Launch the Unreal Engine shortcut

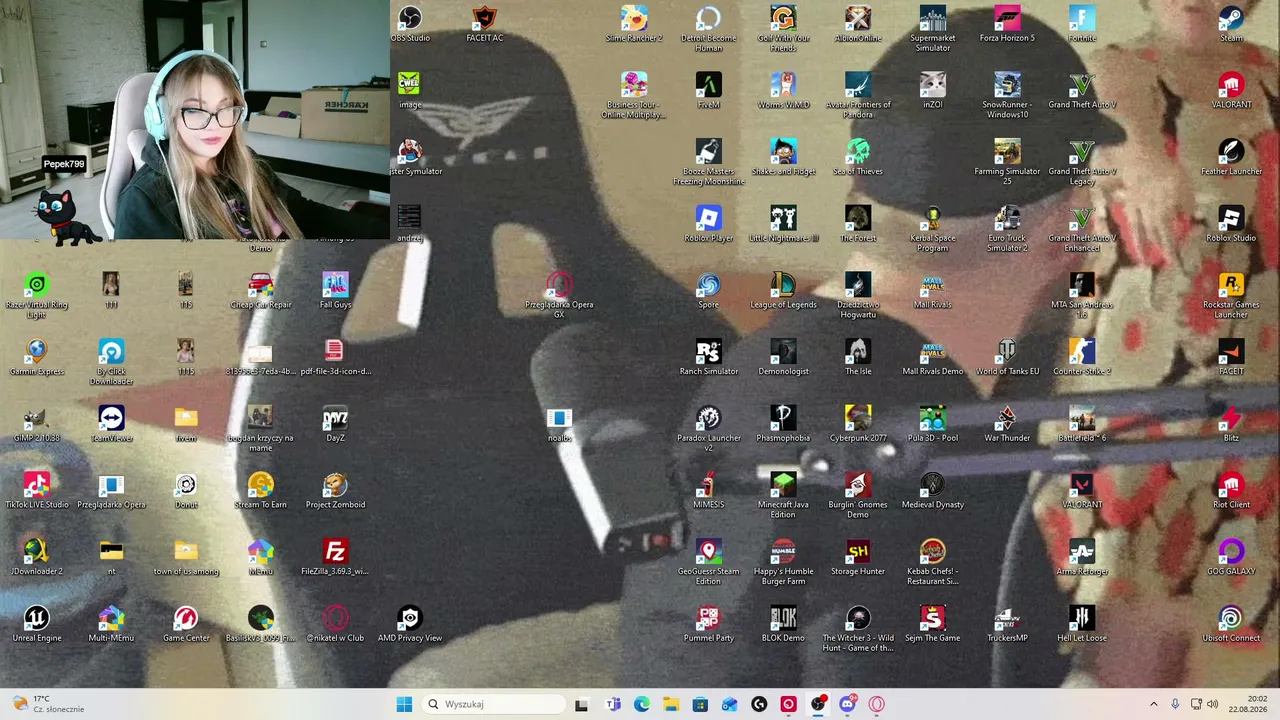click(36, 624)
